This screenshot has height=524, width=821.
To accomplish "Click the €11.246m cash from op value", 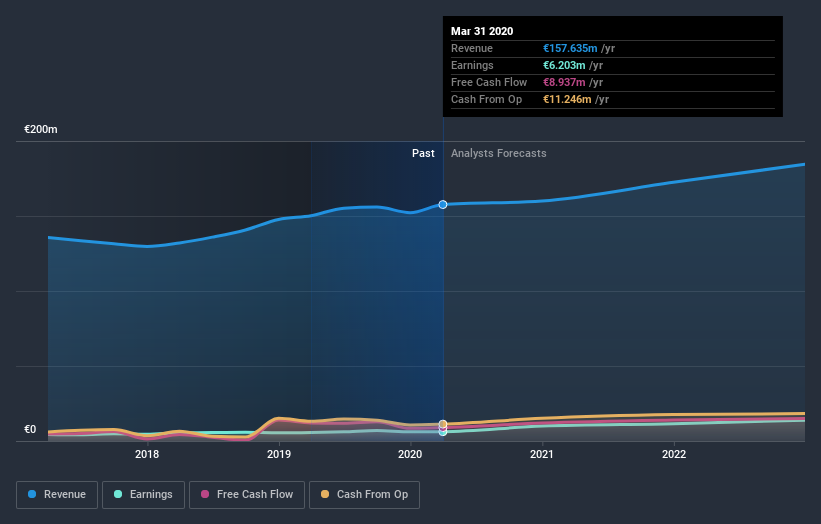I will pos(567,99).
